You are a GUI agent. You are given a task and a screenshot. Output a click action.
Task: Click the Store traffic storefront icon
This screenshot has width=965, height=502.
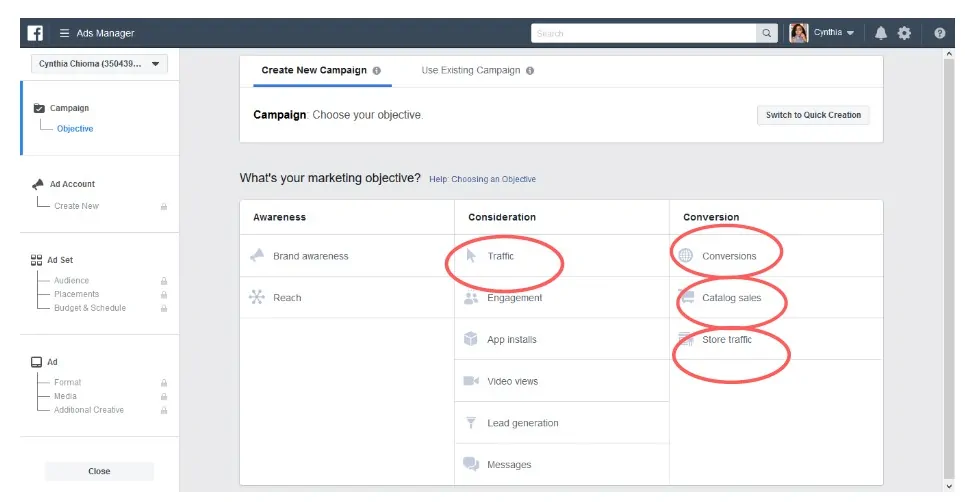[686, 339]
